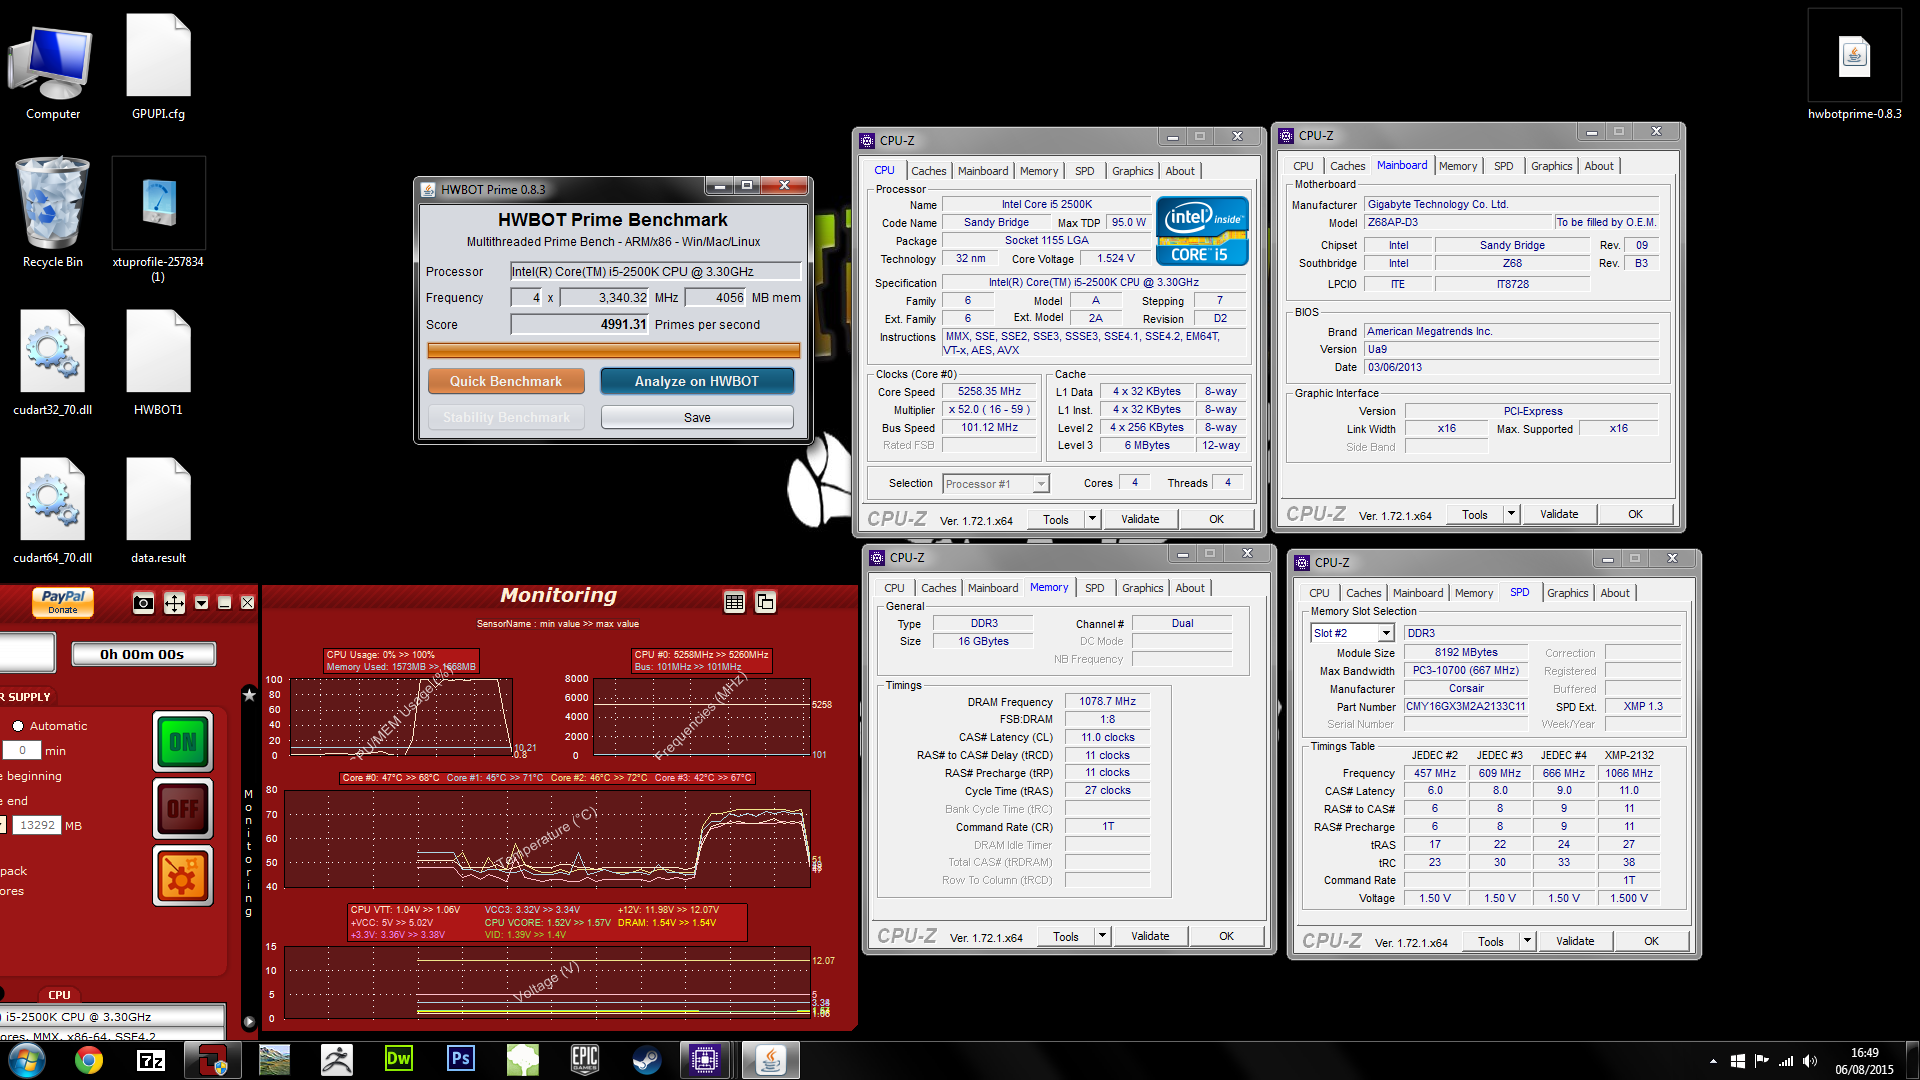The image size is (1920, 1080).
Task: Click the 13292 MB memory input field
Action: tap(38, 825)
